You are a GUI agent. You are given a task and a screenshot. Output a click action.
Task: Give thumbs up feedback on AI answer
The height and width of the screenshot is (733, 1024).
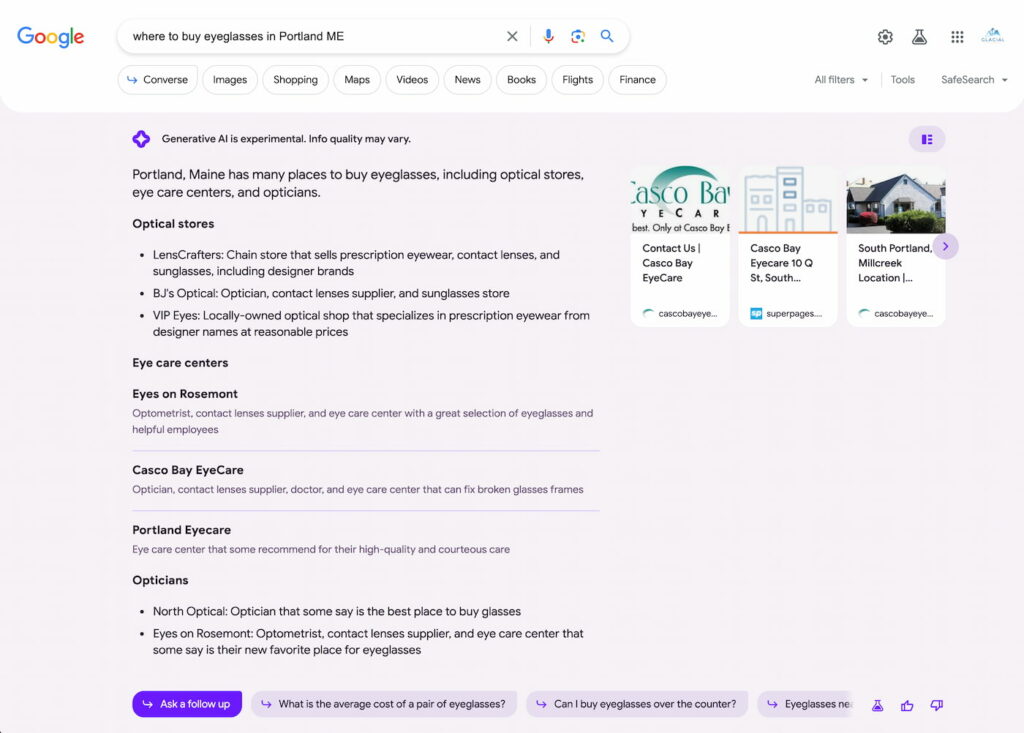[907, 705]
